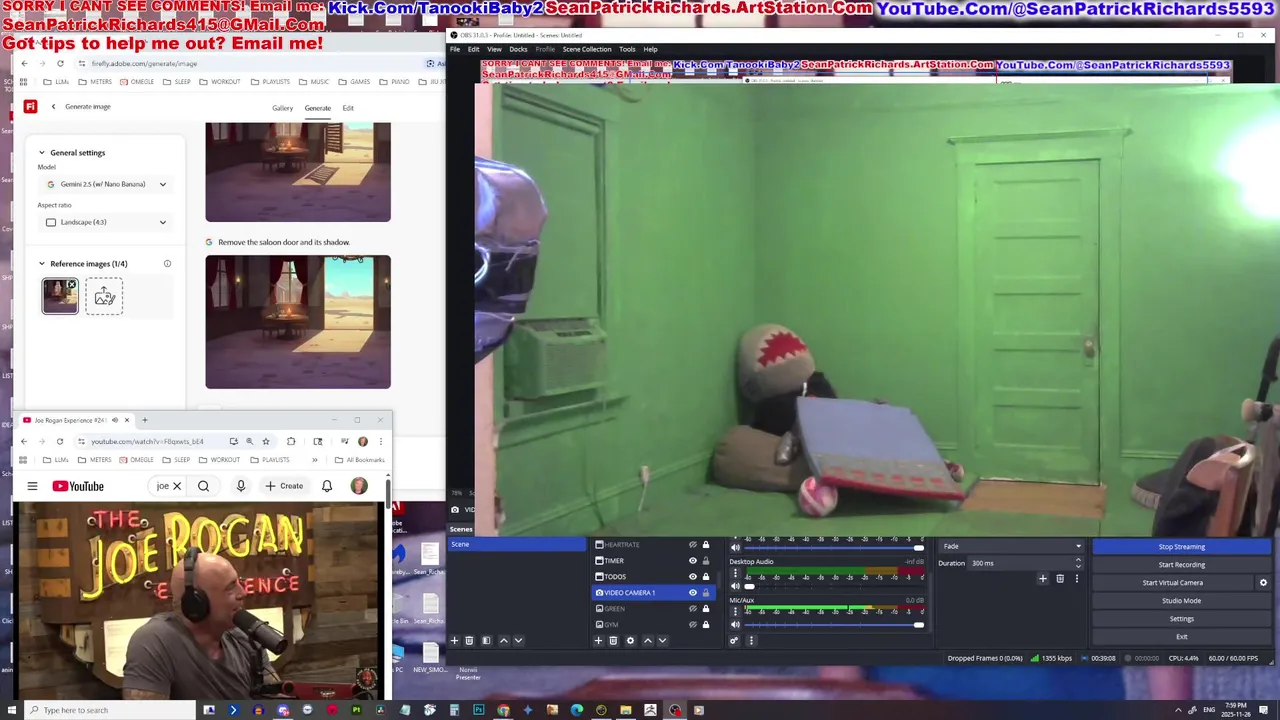Open audio mixer three-dot menu at bottom
Image resolution: width=1280 pixels, height=720 pixels.
751,640
